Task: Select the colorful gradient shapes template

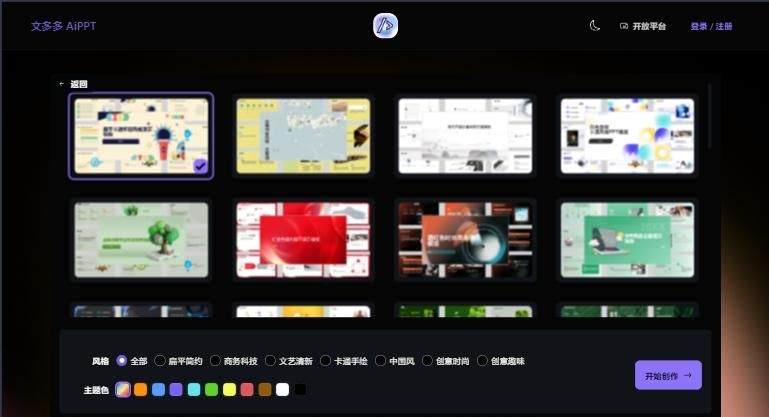Action: click(x=628, y=136)
